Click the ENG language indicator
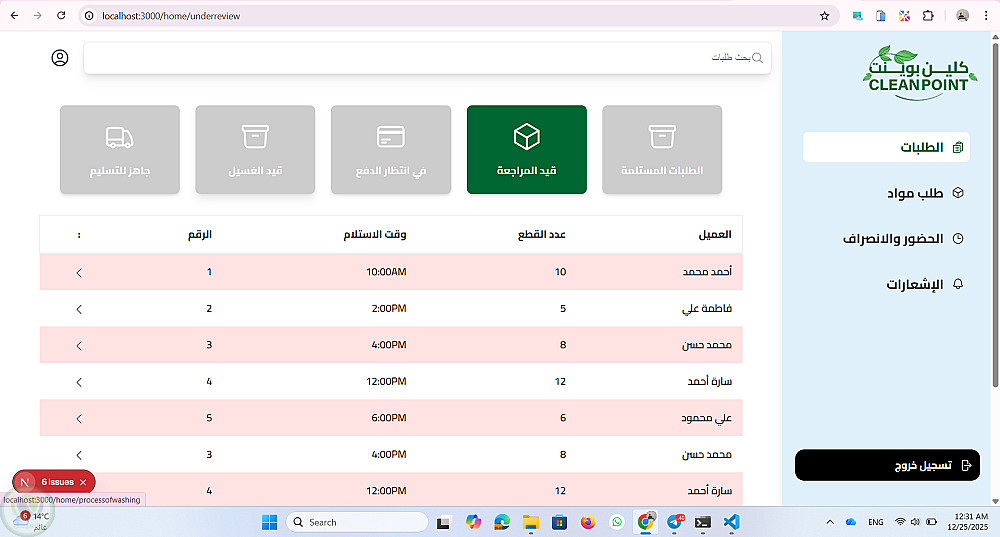Screen dimensions: 1000x537 point(876,522)
